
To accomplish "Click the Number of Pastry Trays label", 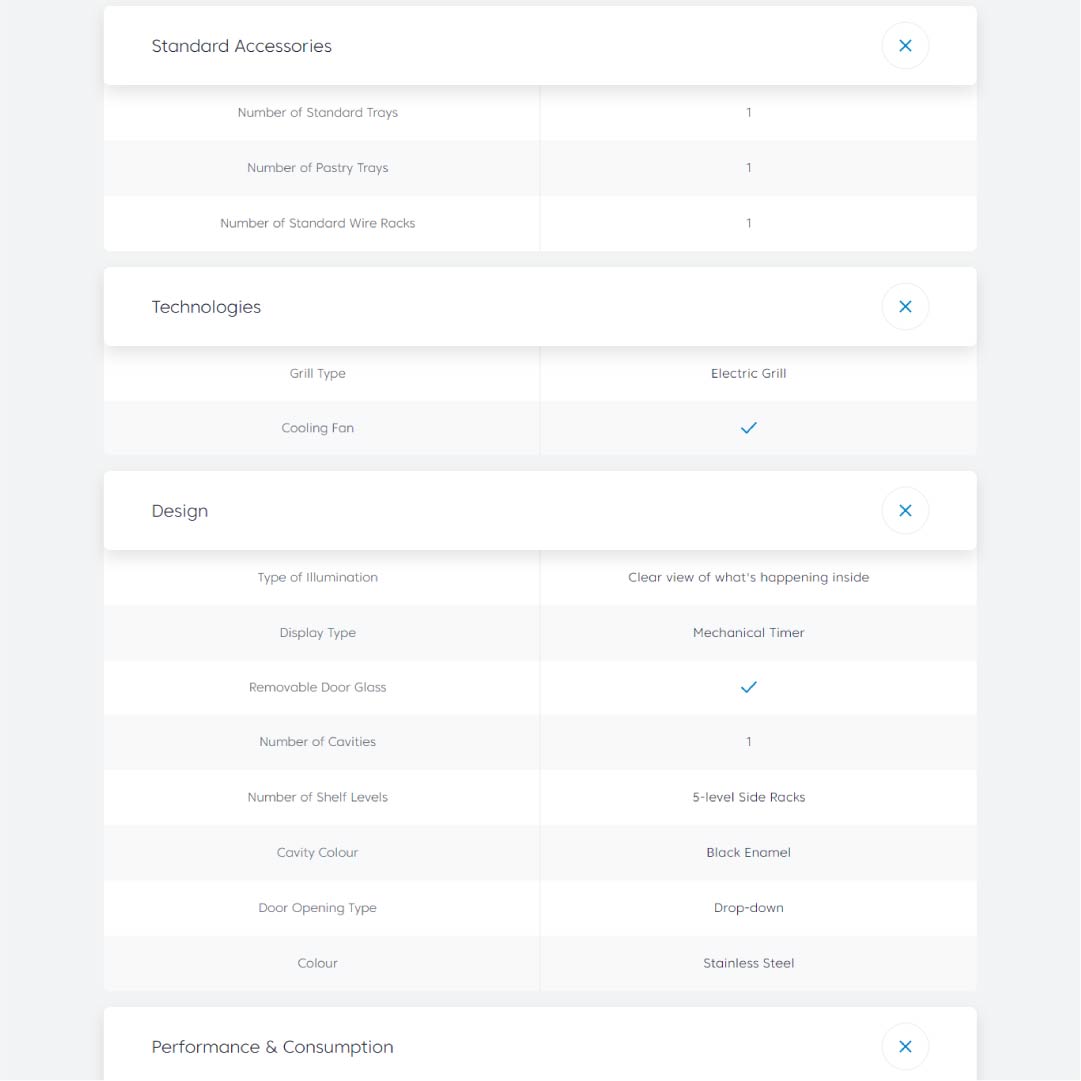I will coord(317,168).
